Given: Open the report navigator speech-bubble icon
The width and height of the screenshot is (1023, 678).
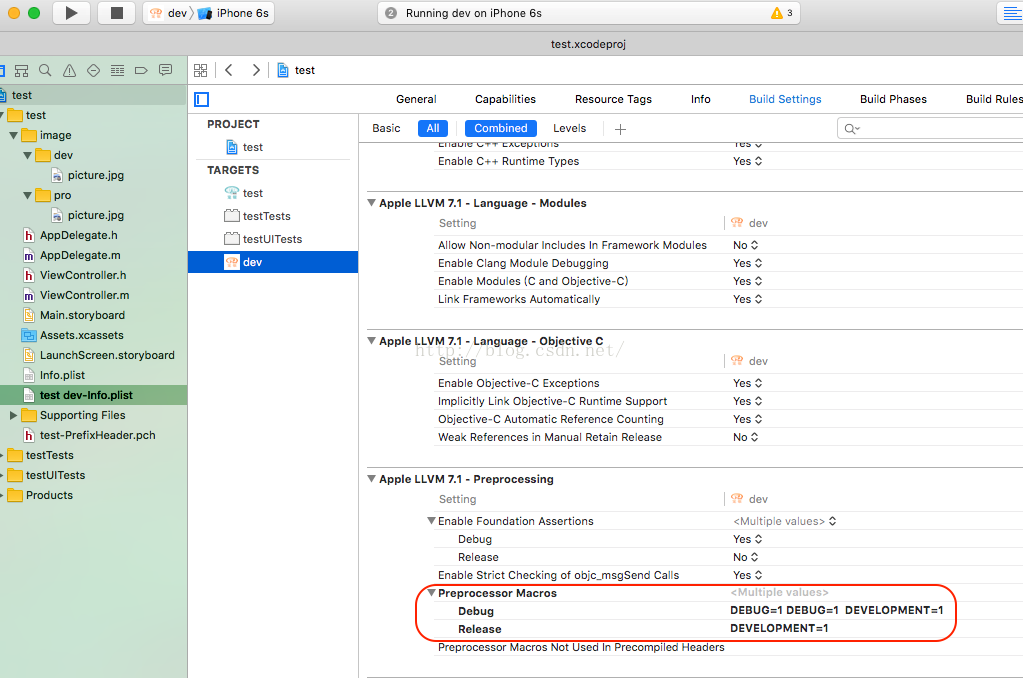Looking at the screenshot, I should click(x=166, y=71).
